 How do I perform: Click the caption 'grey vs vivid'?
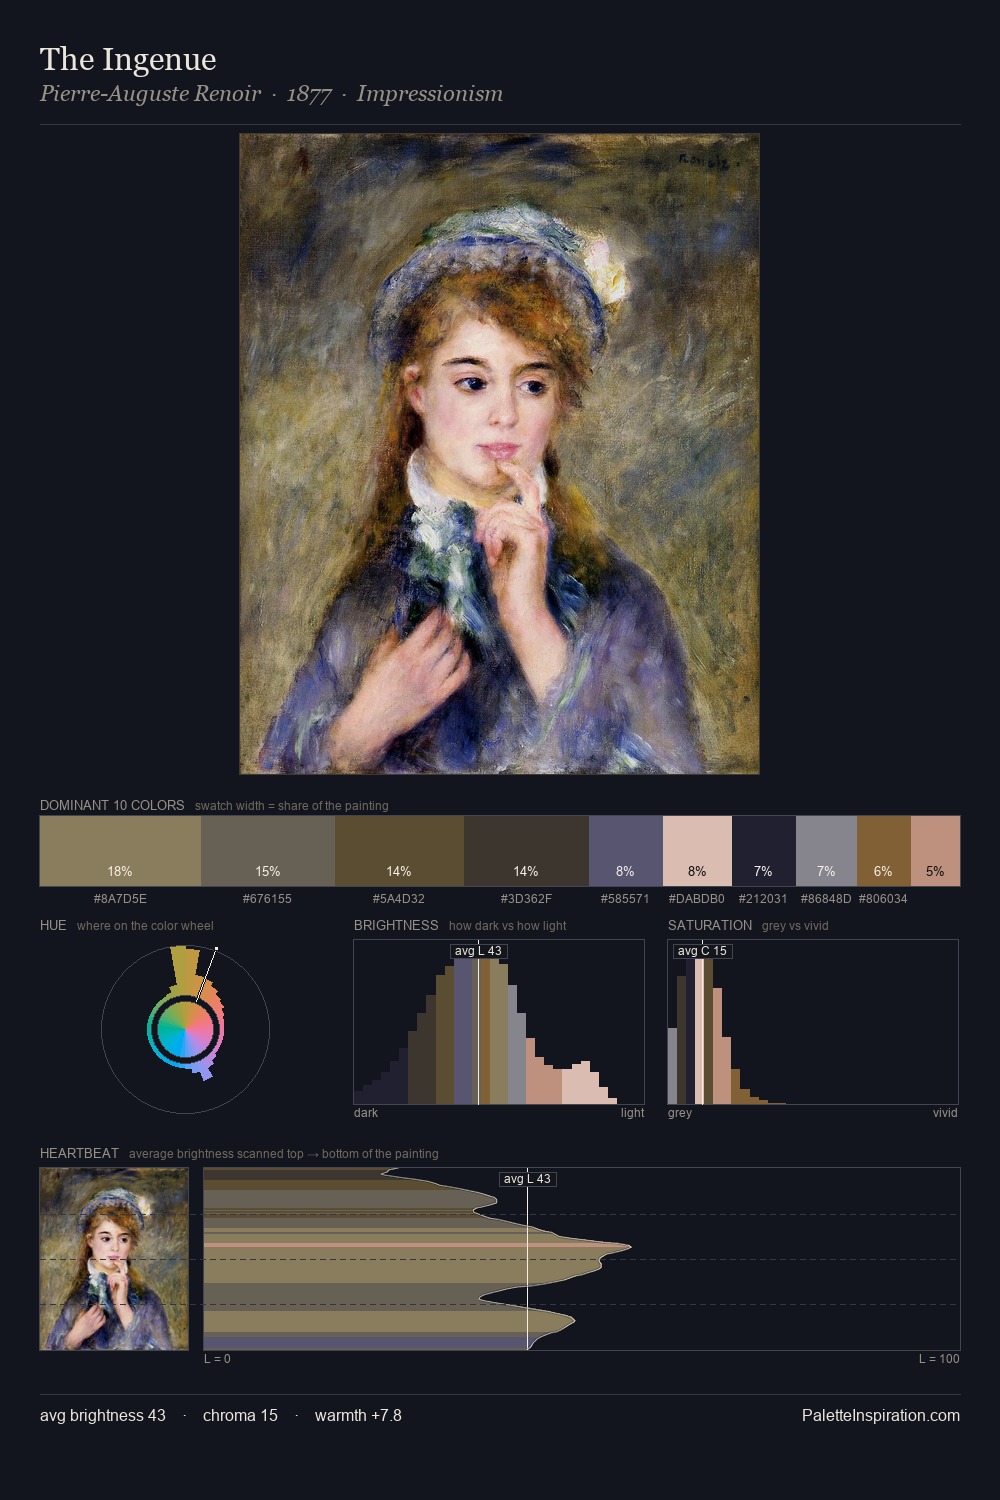[x=795, y=926]
